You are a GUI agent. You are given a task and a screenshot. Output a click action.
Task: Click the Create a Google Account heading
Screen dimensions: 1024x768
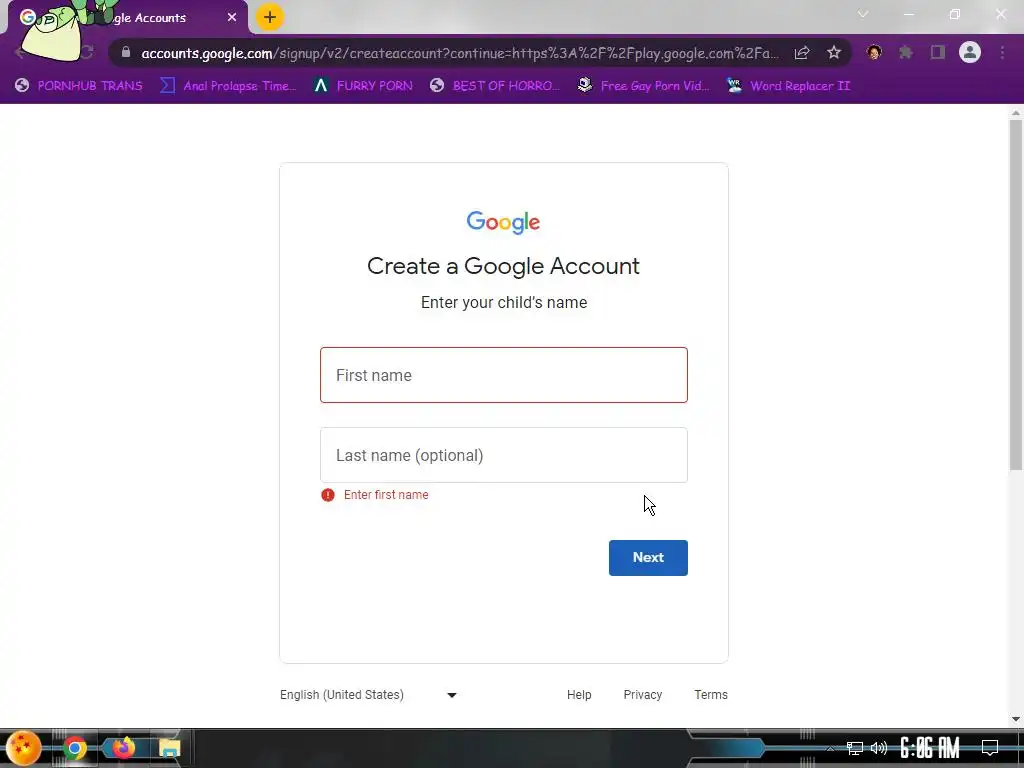(x=504, y=266)
